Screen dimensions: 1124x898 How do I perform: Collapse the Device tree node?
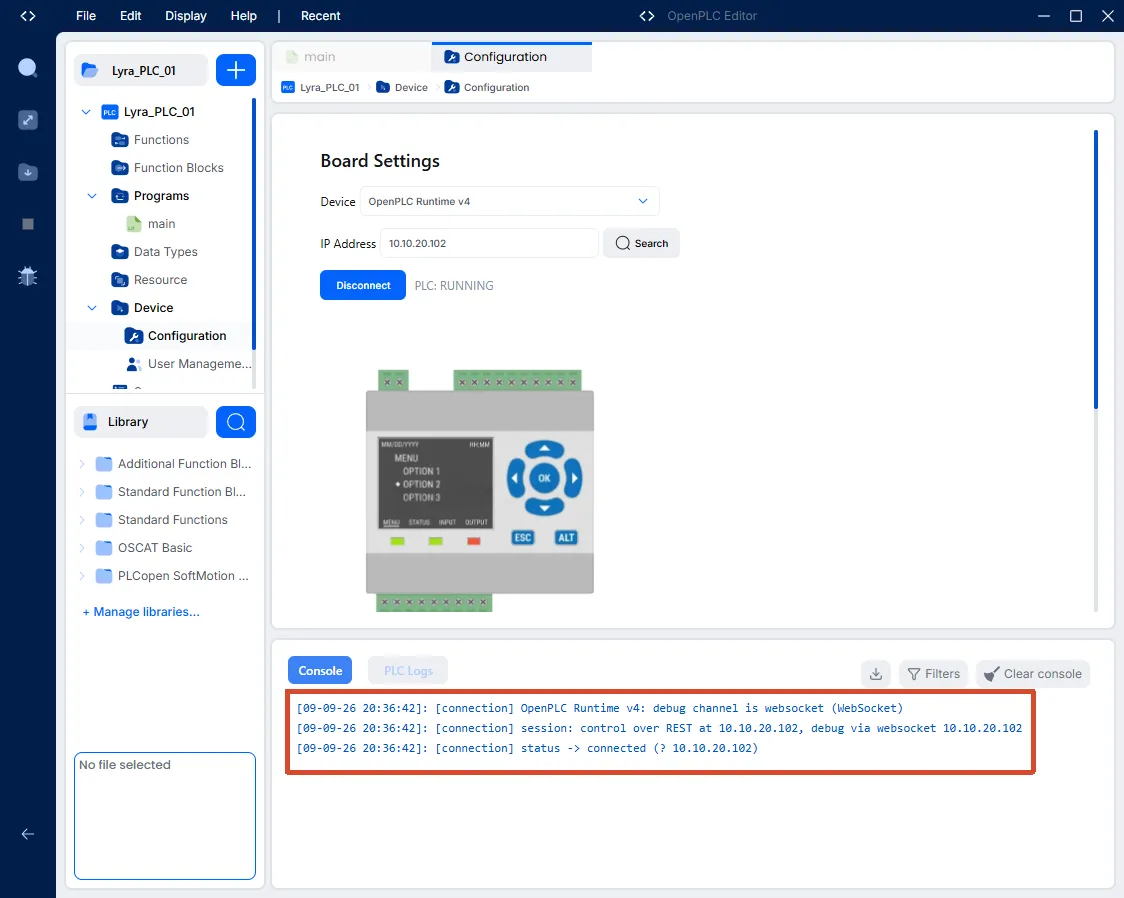(x=92, y=308)
